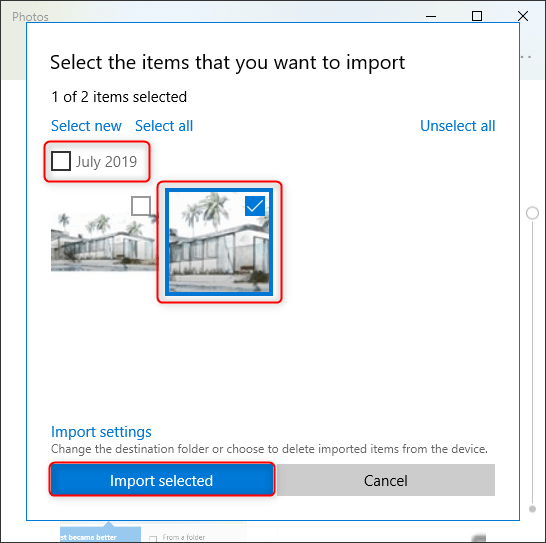Click Unselect all link

coord(457,126)
